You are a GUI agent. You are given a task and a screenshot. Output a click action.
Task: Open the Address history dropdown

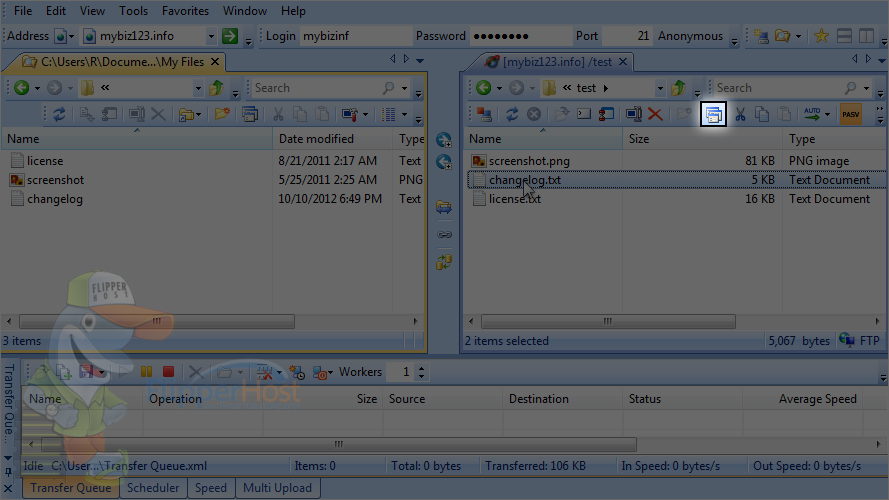(x=211, y=36)
